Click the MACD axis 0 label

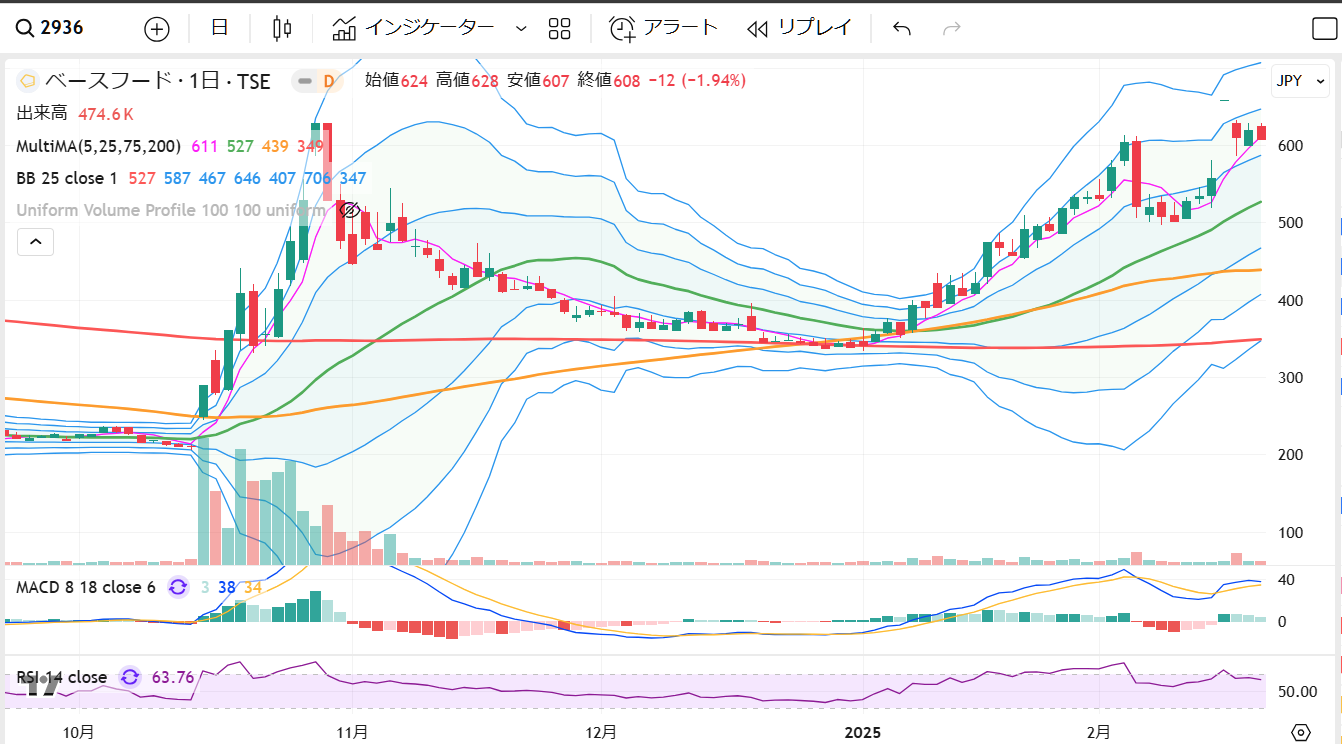point(1282,622)
